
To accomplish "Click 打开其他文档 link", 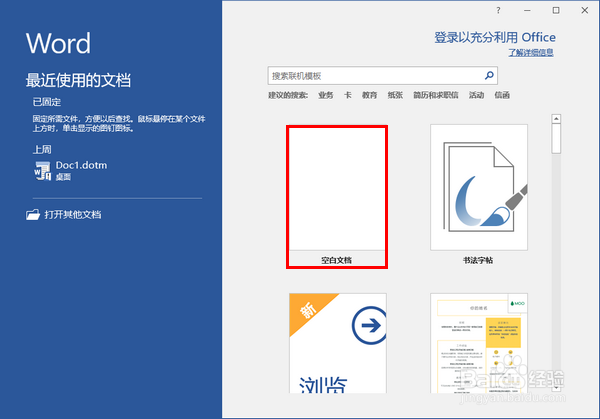I will pyautogui.click(x=73, y=215).
